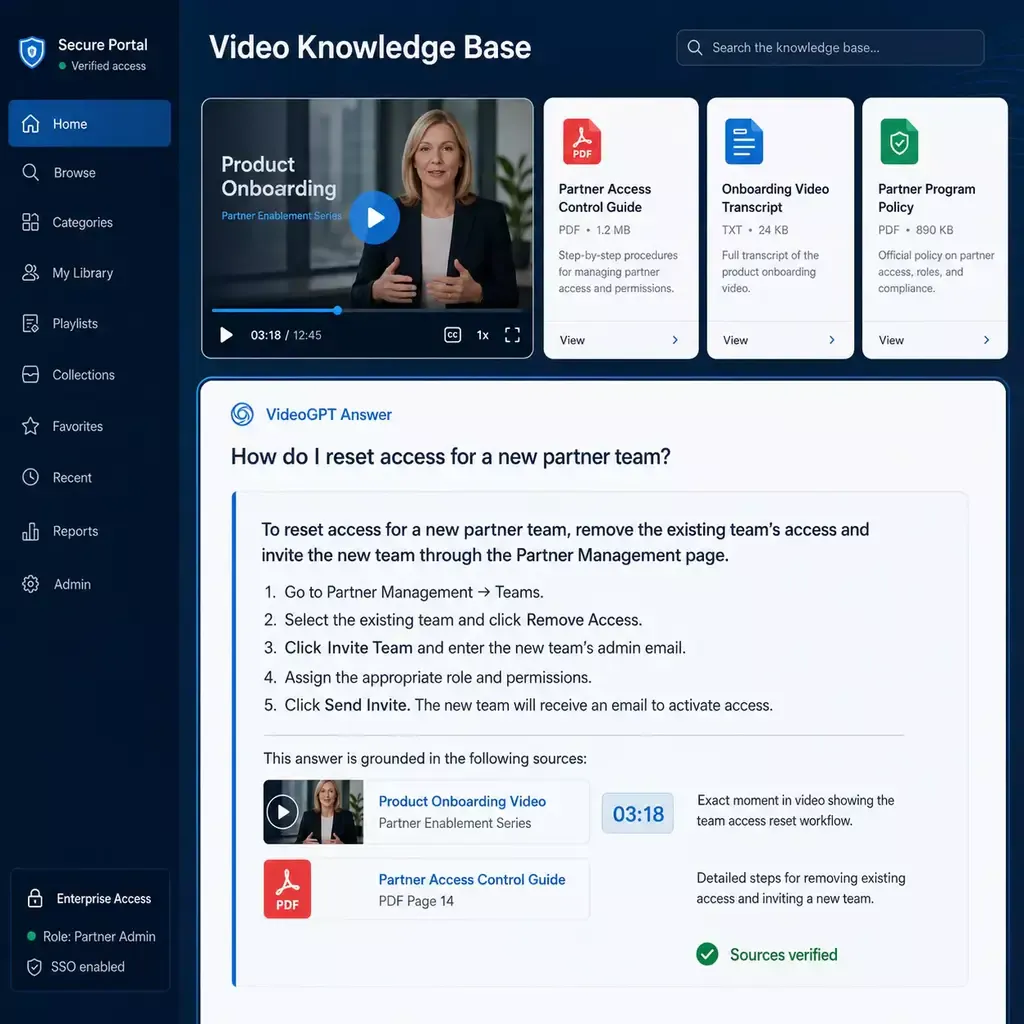Click the Secure Portal shield logo
This screenshot has height=1024, width=1024.
(x=31, y=52)
